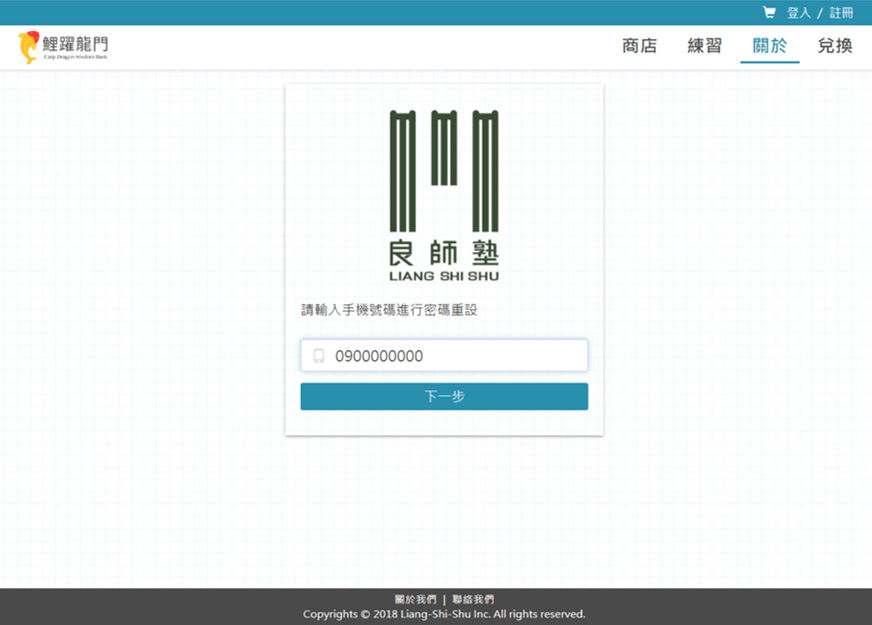Click the Liang Shi Shu logo image
The width and height of the screenshot is (872, 625).
tap(444, 196)
